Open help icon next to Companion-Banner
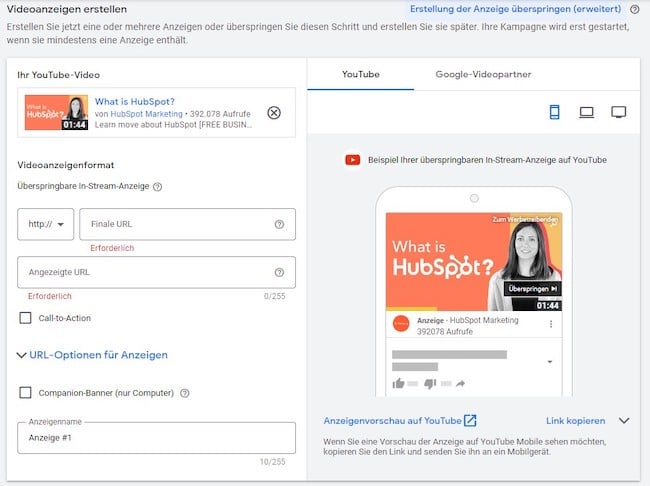 coord(185,393)
